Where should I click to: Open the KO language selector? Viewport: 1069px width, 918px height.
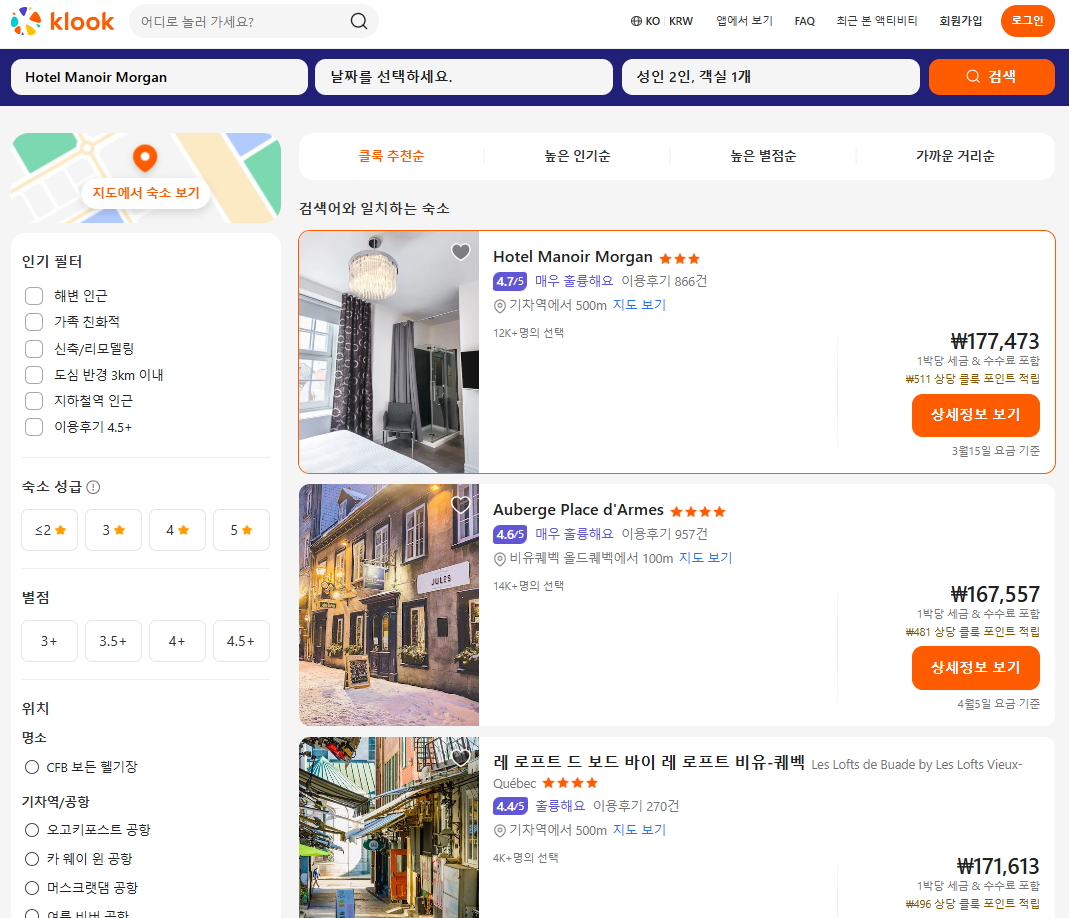coord(645,21)
